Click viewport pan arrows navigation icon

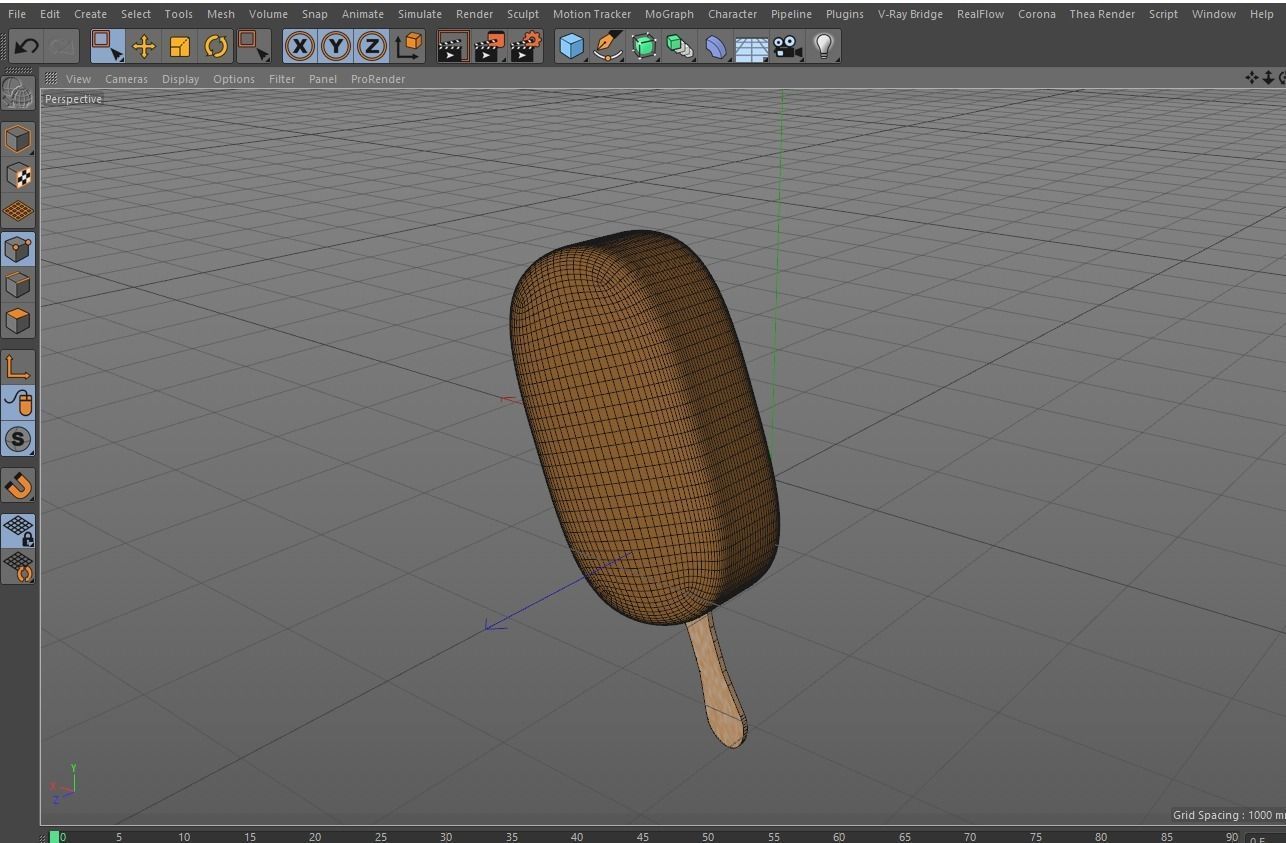coord(1251,78)
